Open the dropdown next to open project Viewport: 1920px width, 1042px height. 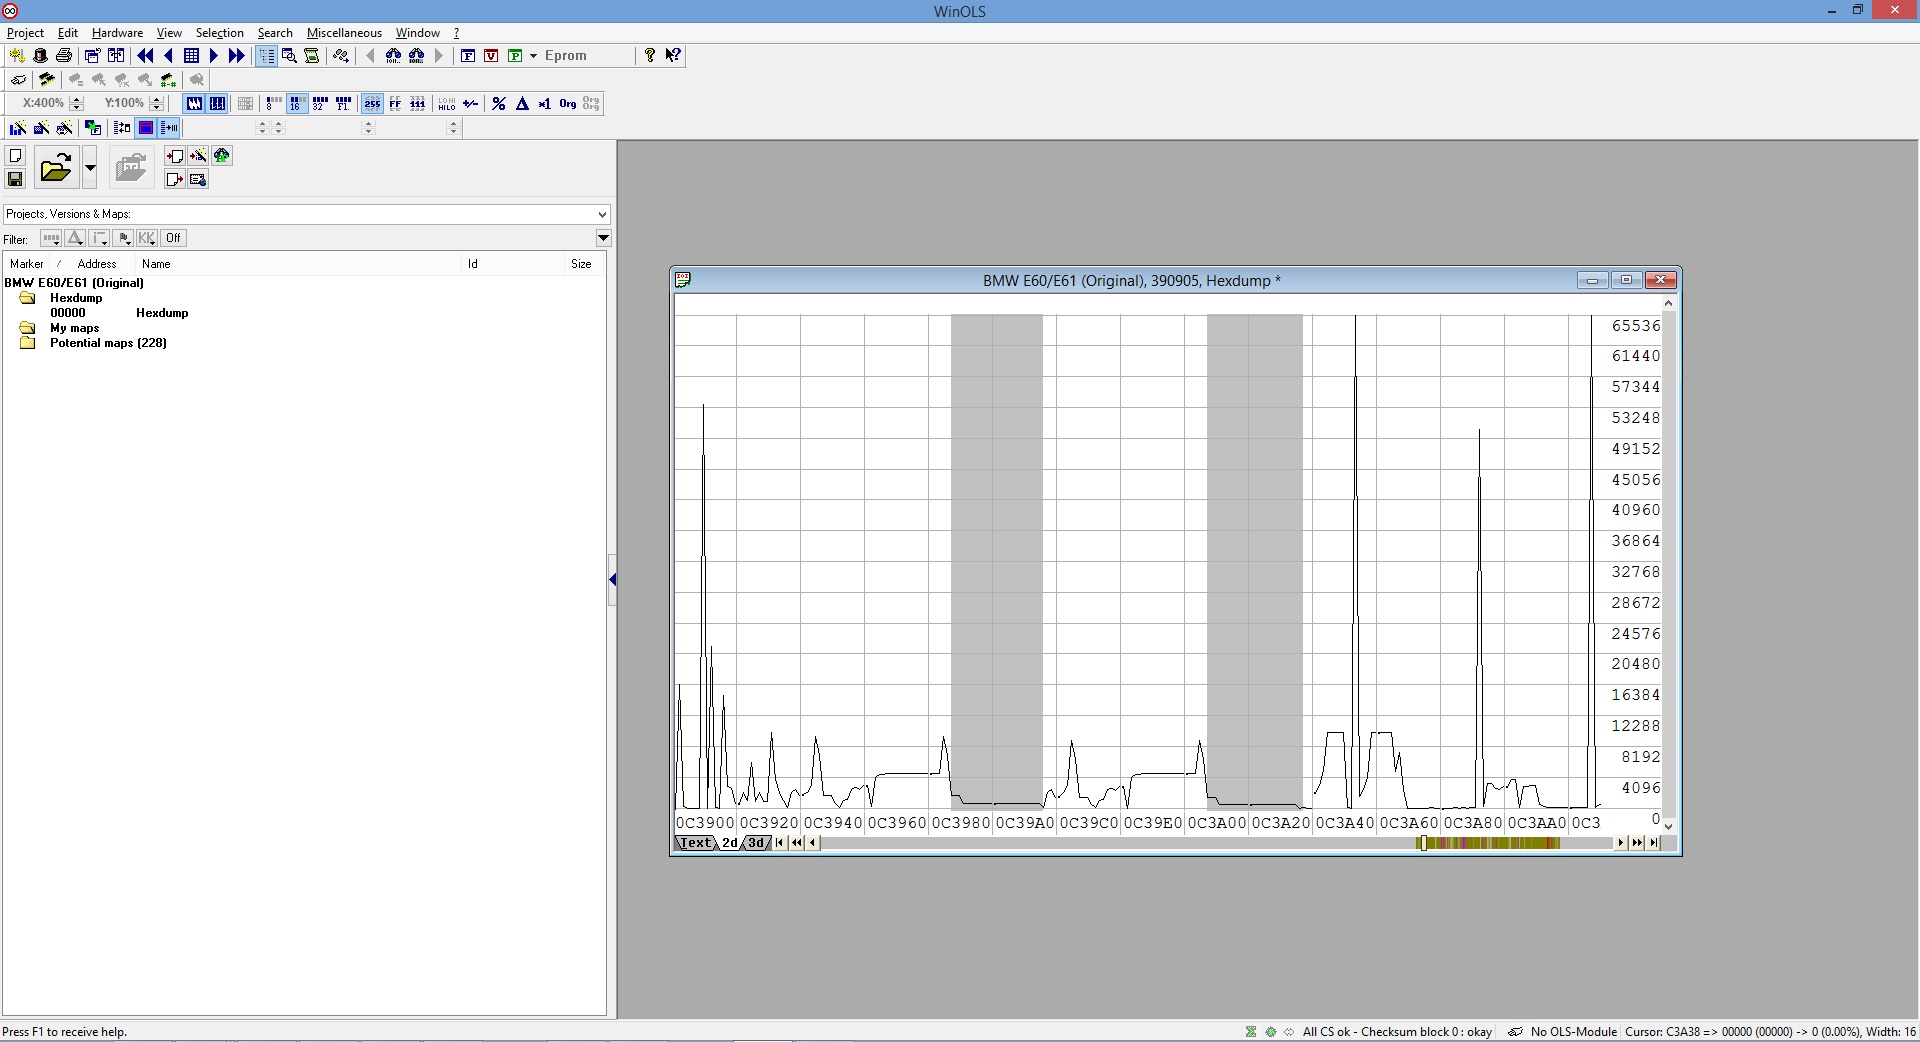coord(90,167)
